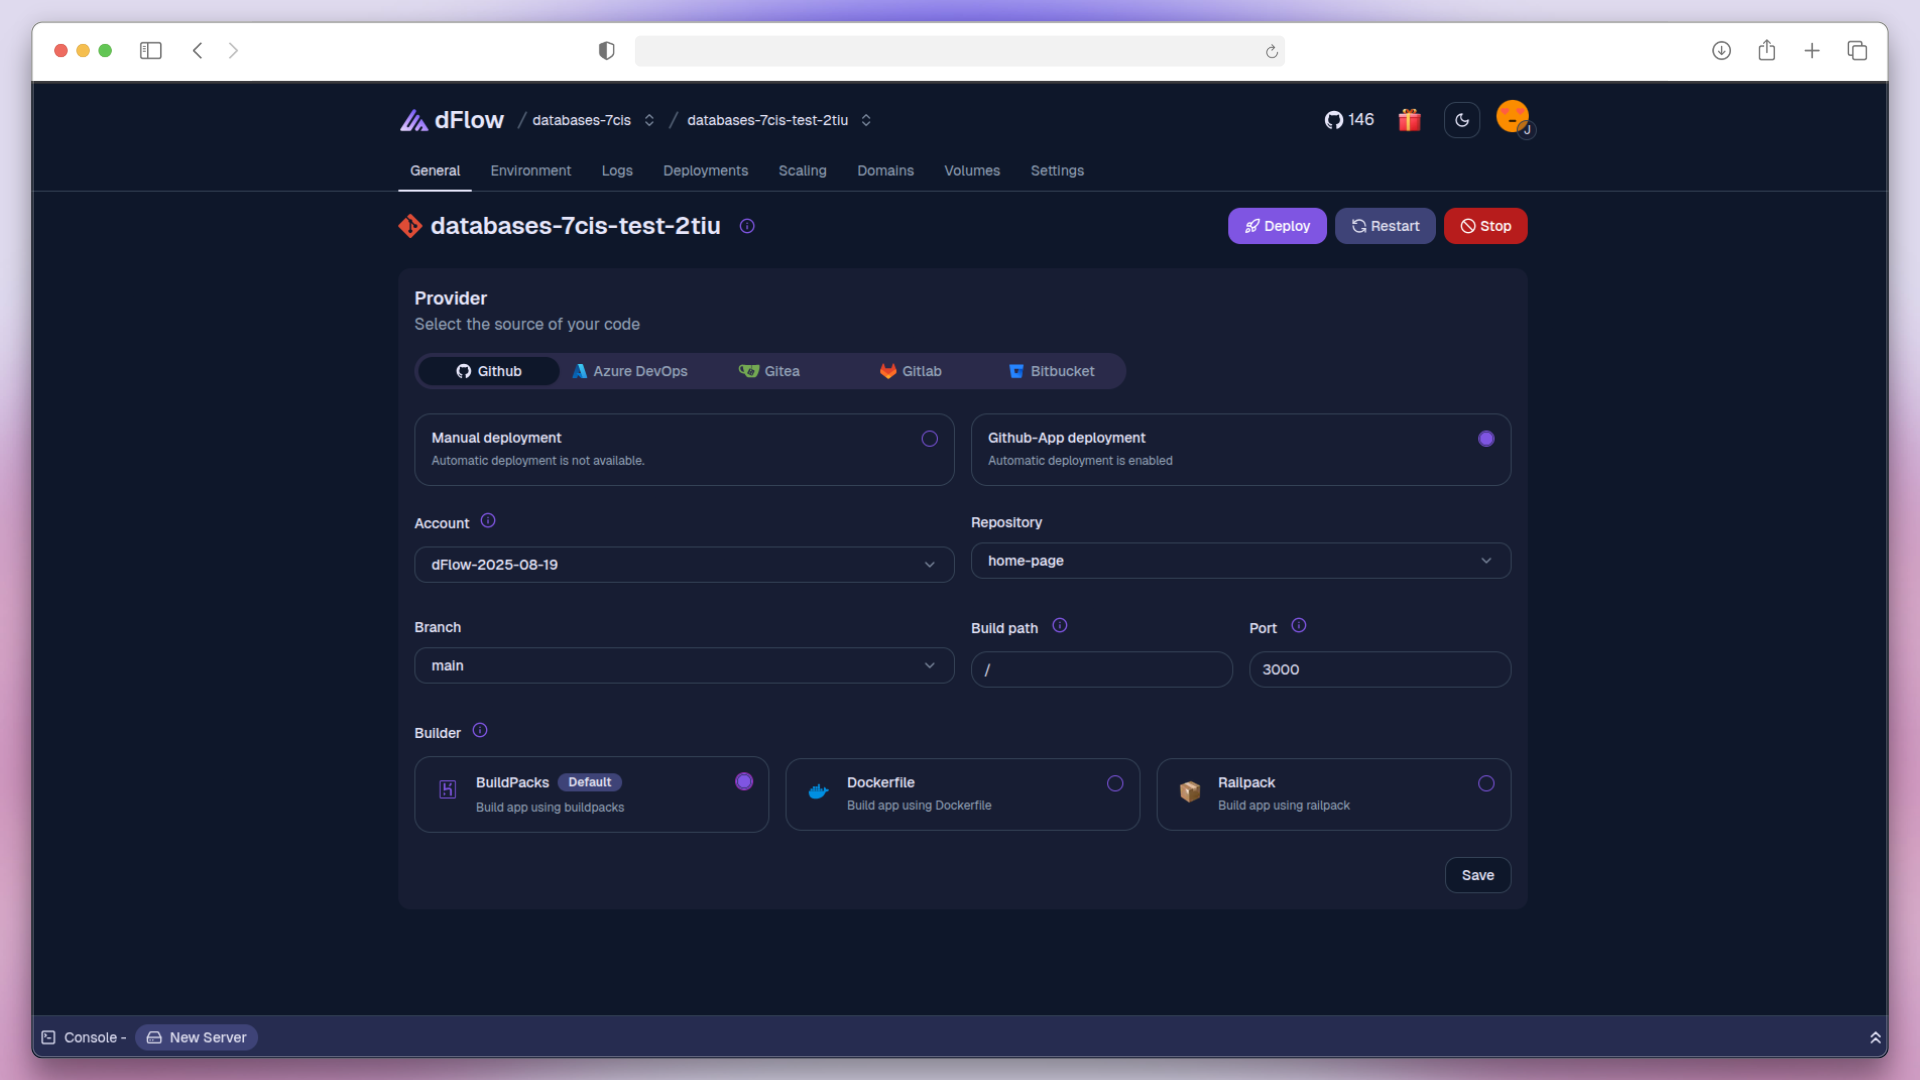Screen dimensions: 1920x1080
Task: Open the user avatar menu
Action: [1513, 118]
